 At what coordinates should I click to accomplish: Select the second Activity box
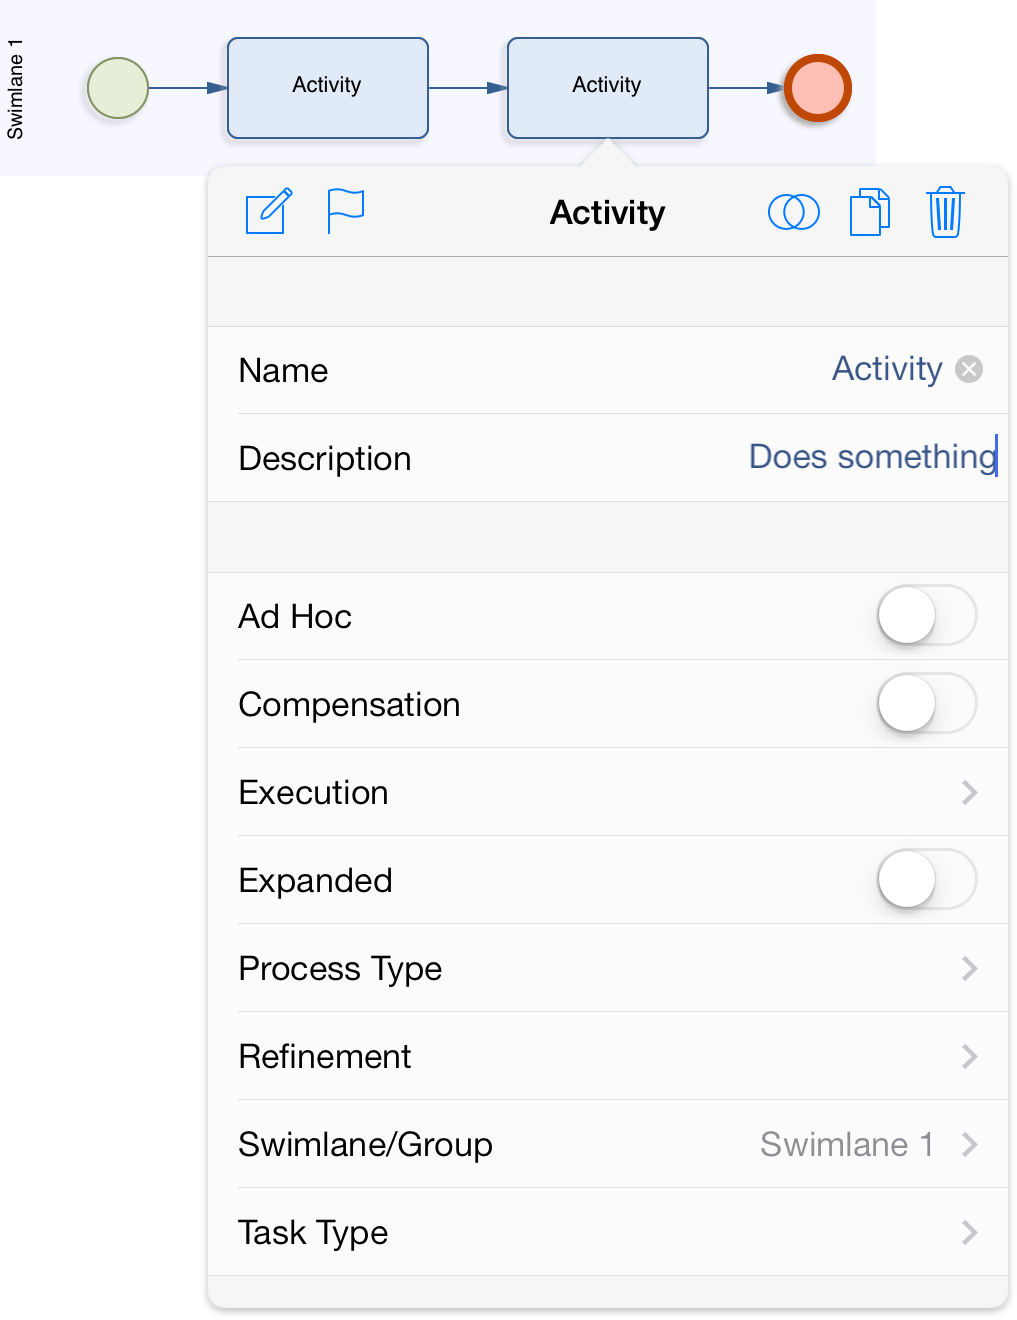click(608, 88)
